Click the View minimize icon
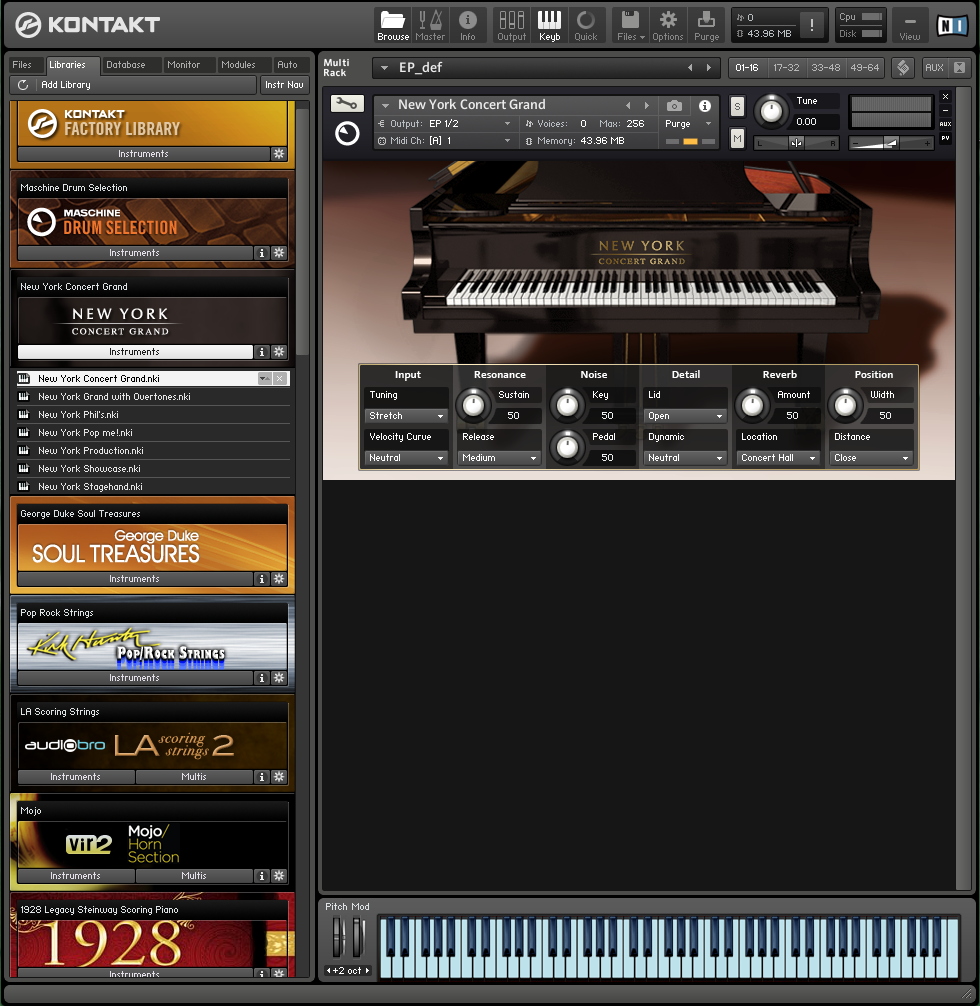The height and width of the screenshot is (1006, 980). [909, 26]
